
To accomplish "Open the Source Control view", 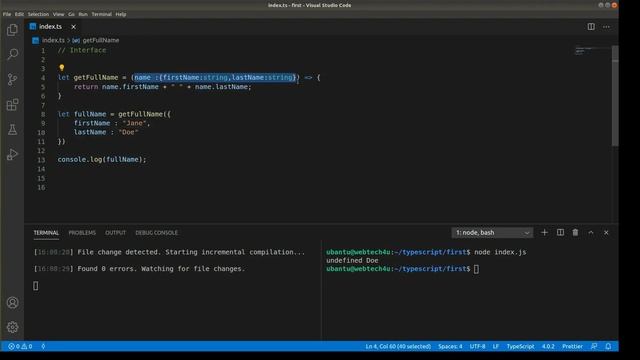I will (12, 79).
